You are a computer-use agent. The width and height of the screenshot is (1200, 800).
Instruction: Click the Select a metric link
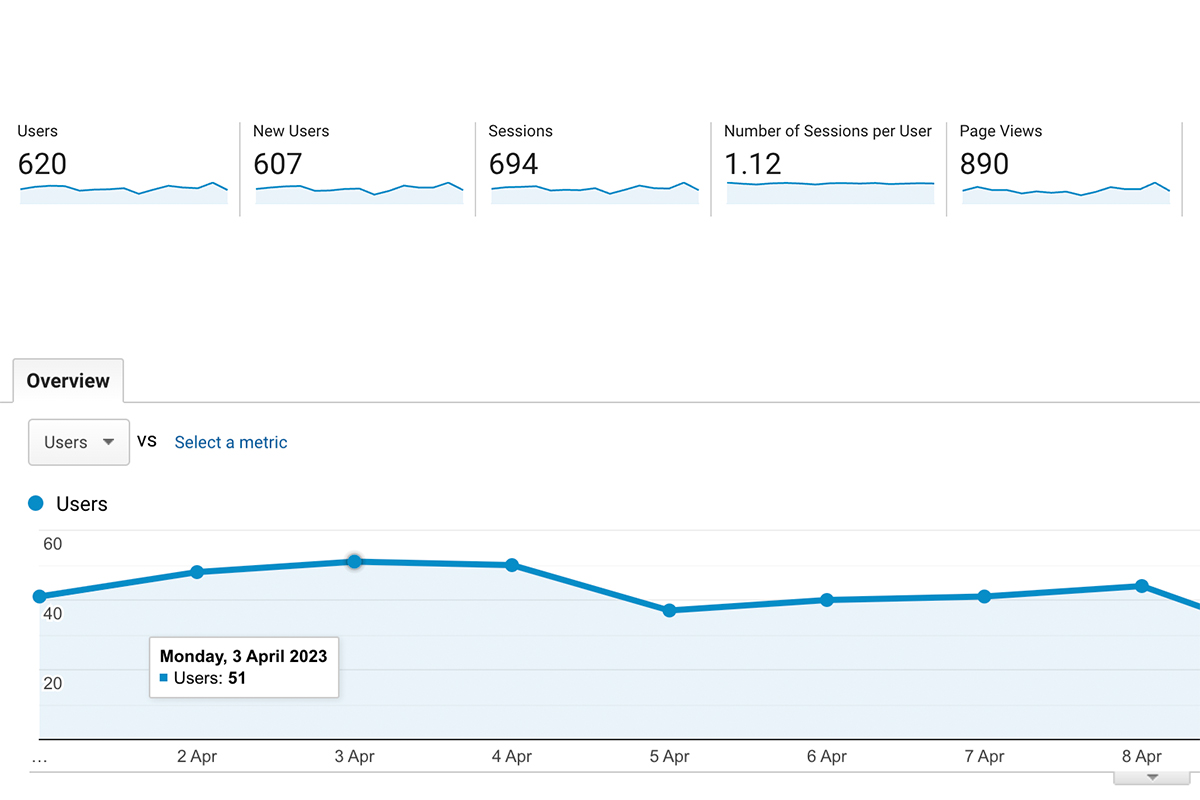[230, 442]
